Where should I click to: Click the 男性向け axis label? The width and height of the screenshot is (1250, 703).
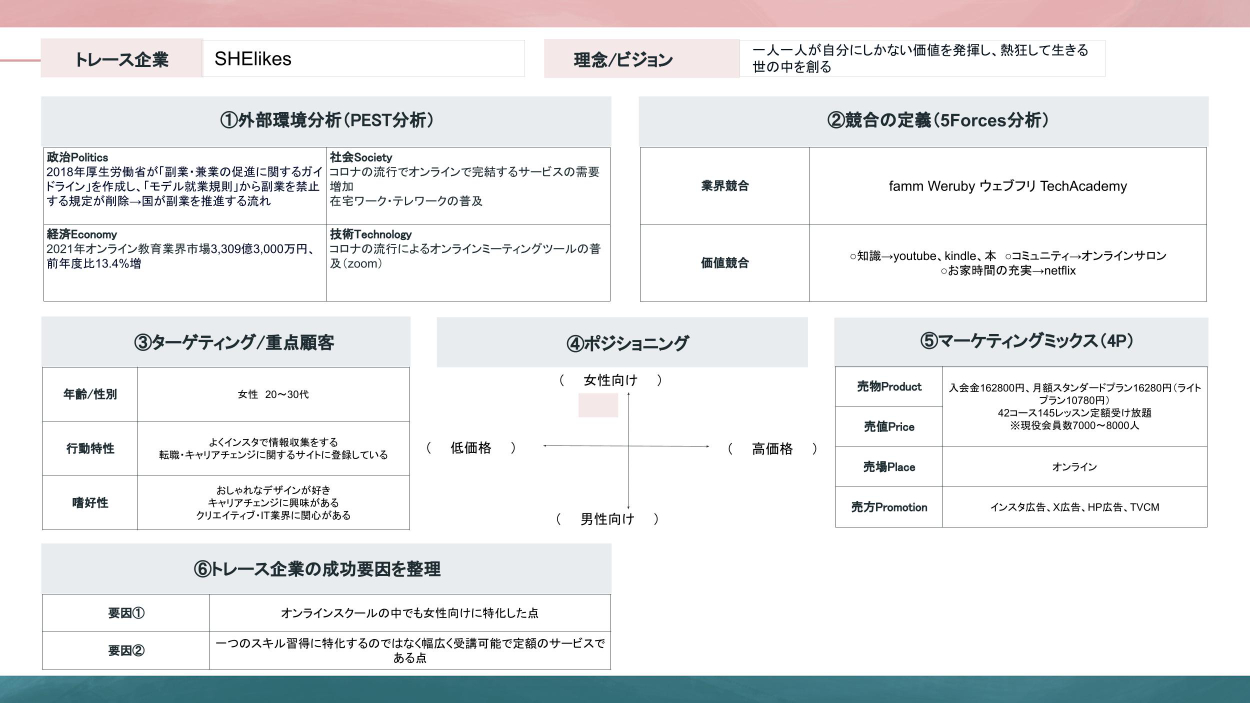coord(608,519)
